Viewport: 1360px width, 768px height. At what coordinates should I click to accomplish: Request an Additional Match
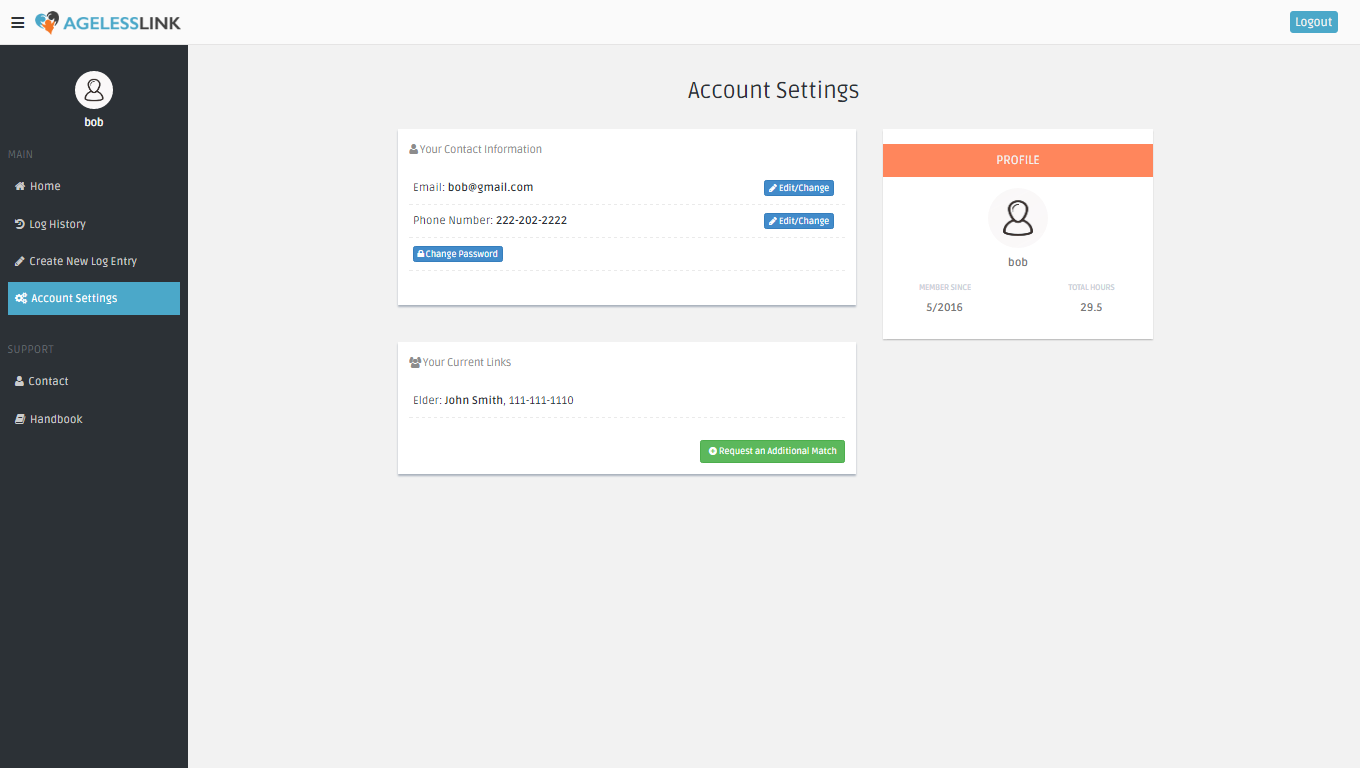tap(772, 451)
